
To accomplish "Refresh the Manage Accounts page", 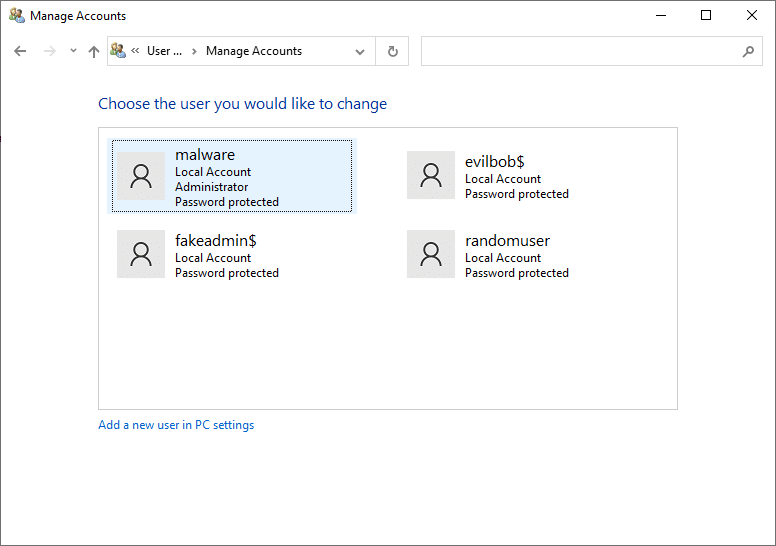I will [x=392, y=51].
